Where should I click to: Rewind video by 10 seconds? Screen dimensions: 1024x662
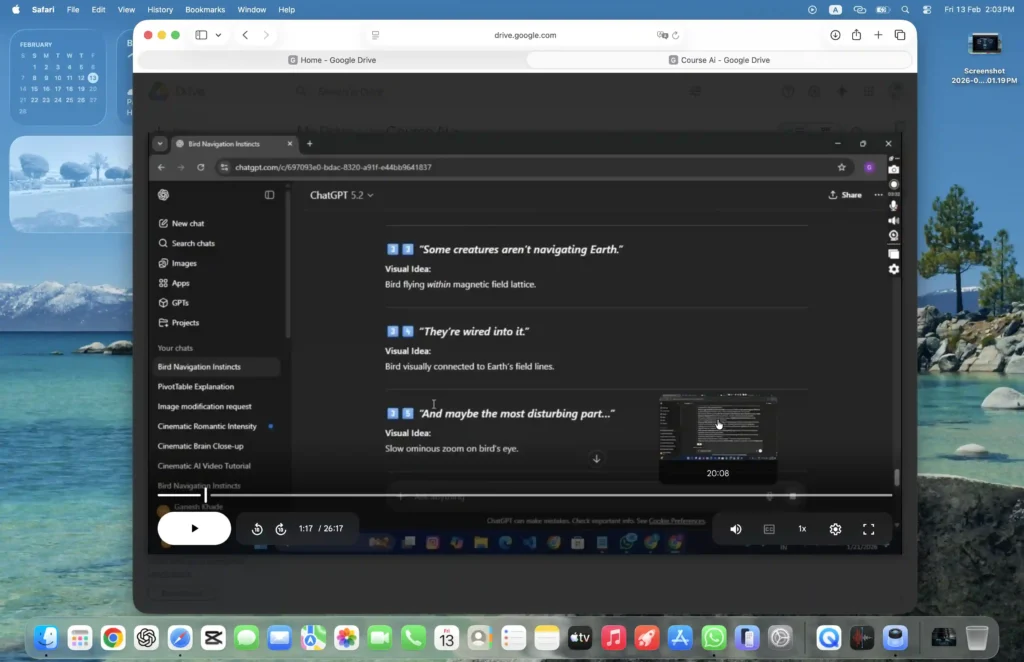[x=257, y=529]
